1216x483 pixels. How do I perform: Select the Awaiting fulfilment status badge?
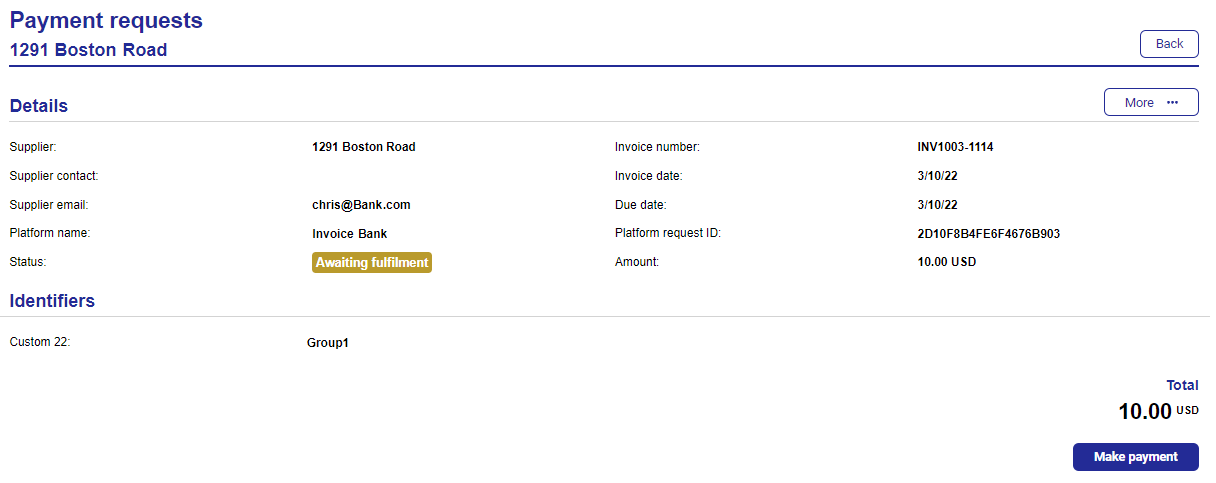pyautogui.click(x=372, y=263)
